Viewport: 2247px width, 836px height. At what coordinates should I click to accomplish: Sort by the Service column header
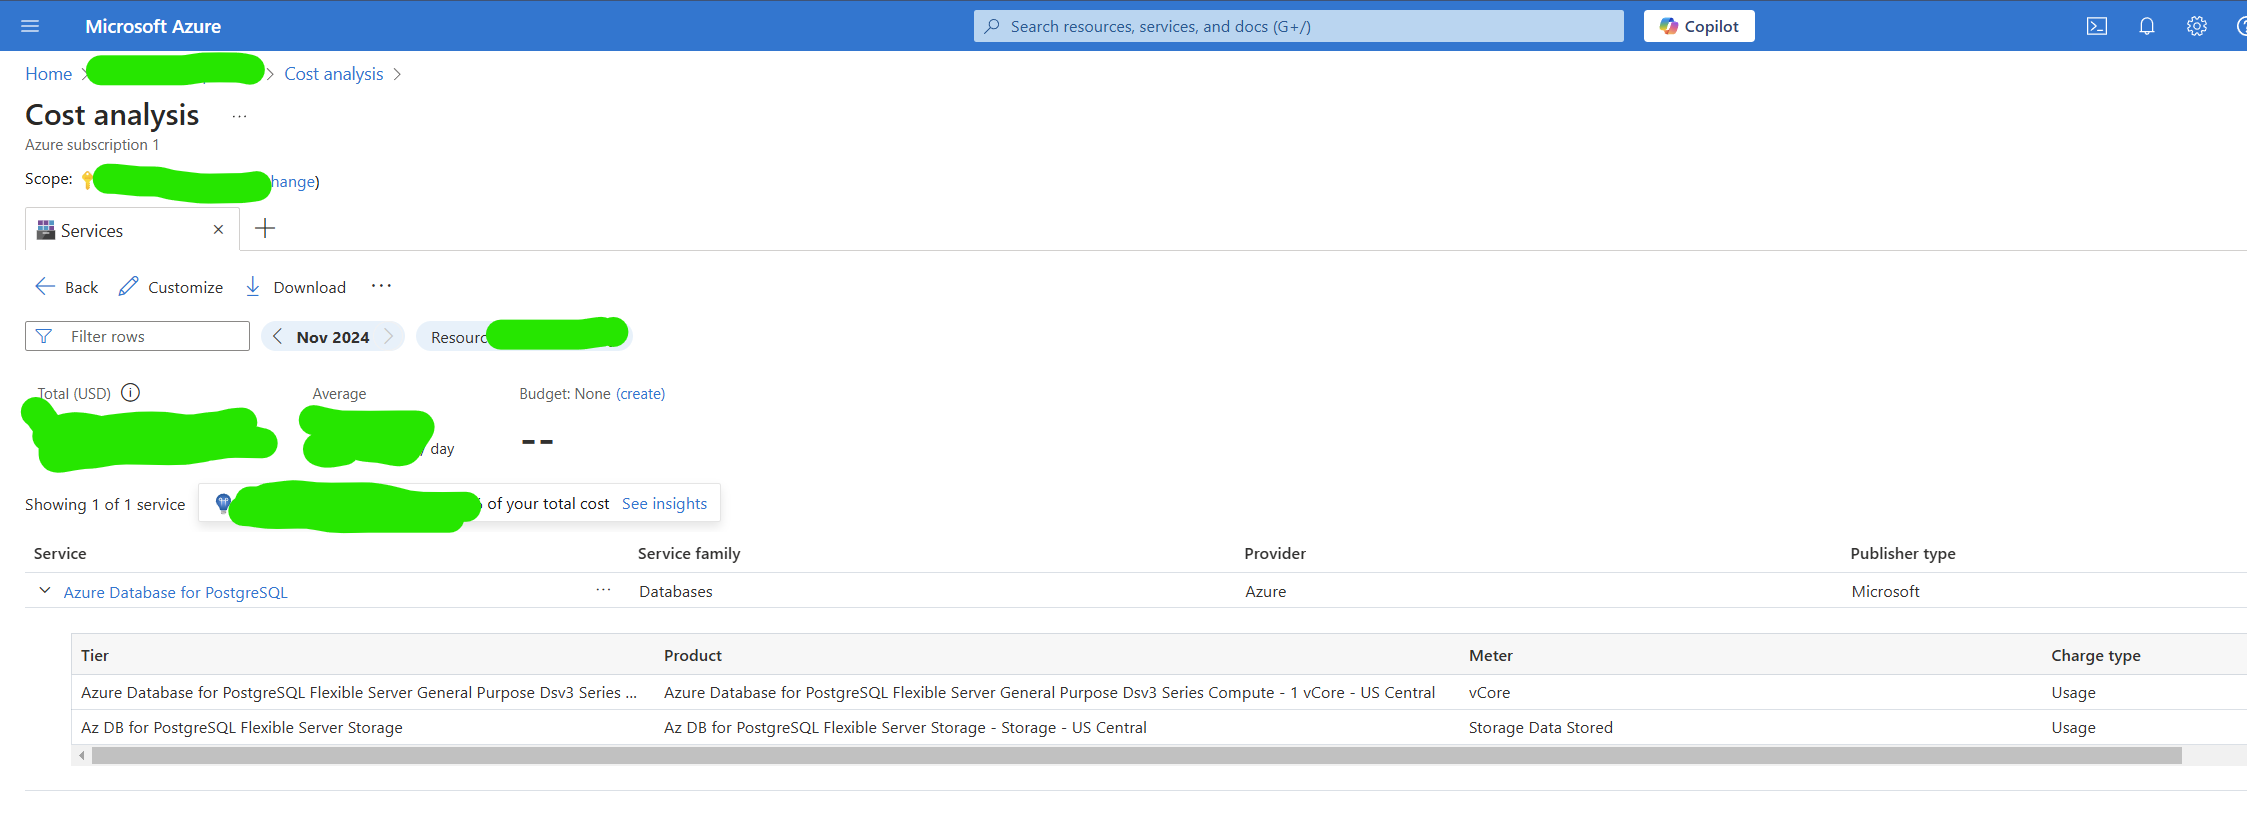click(60, 554)
